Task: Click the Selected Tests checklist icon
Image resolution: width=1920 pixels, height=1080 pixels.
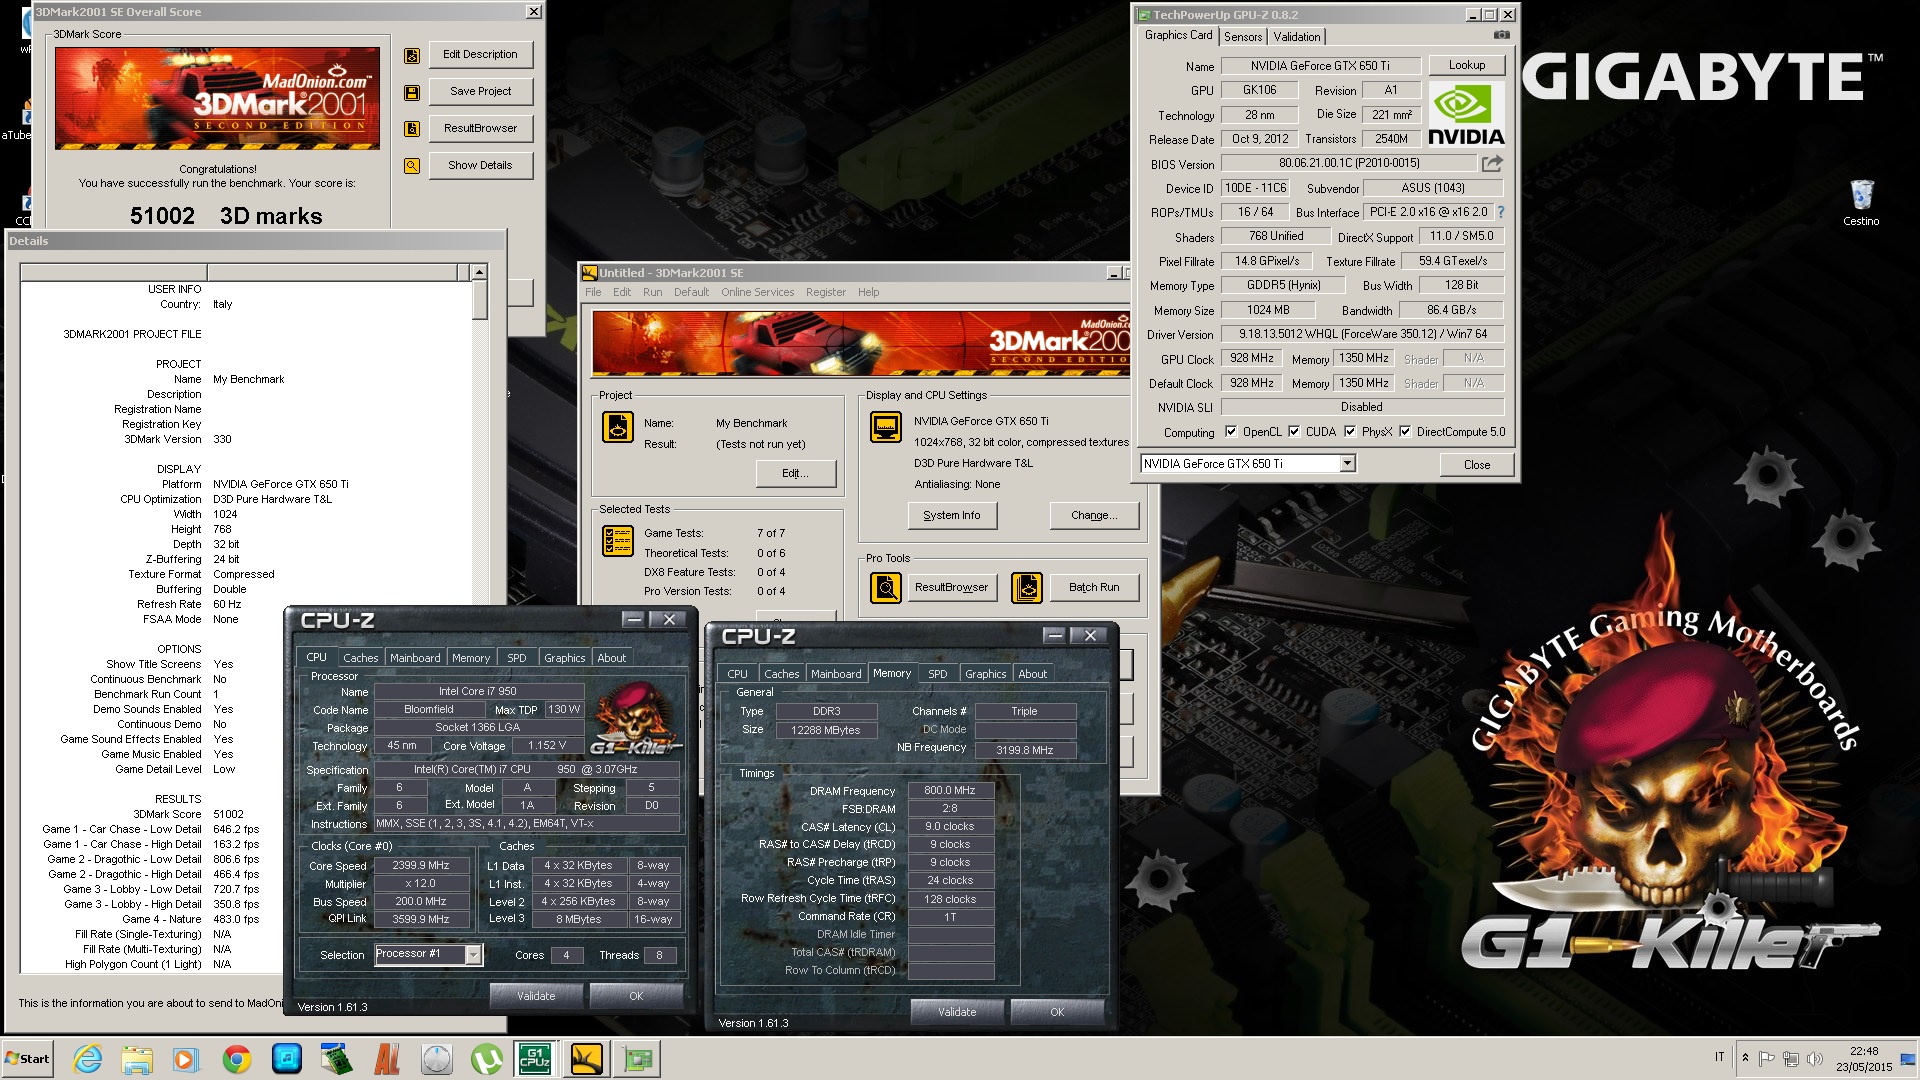Action: [618, 541]
